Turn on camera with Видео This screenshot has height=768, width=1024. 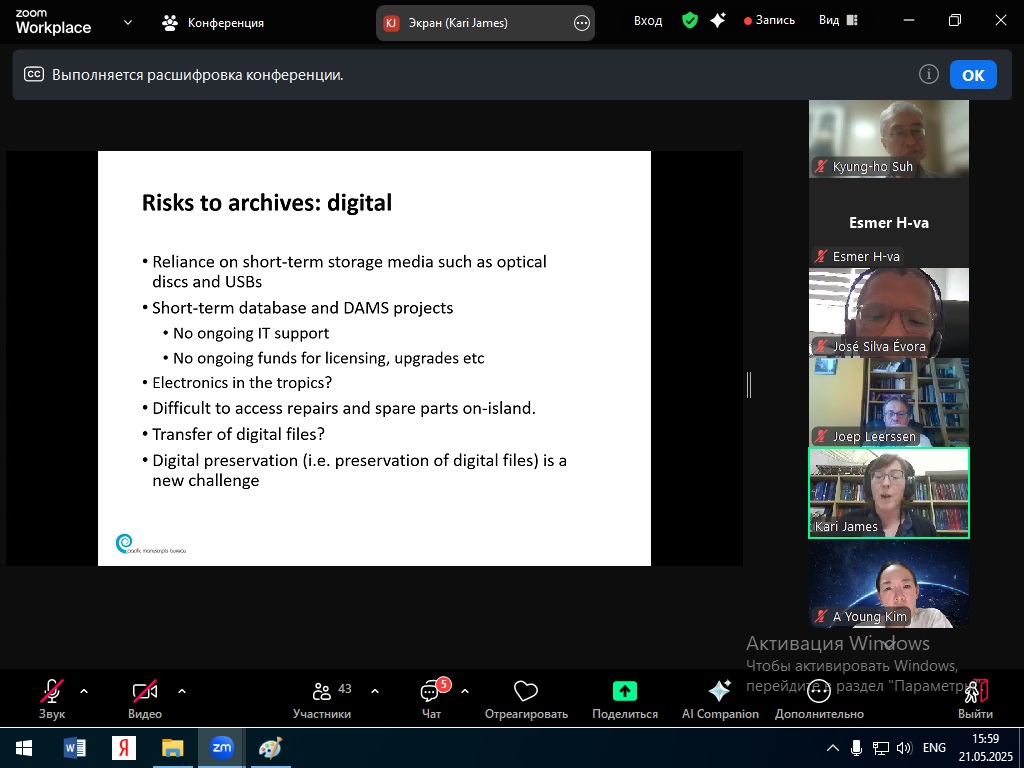coord(145,698)
